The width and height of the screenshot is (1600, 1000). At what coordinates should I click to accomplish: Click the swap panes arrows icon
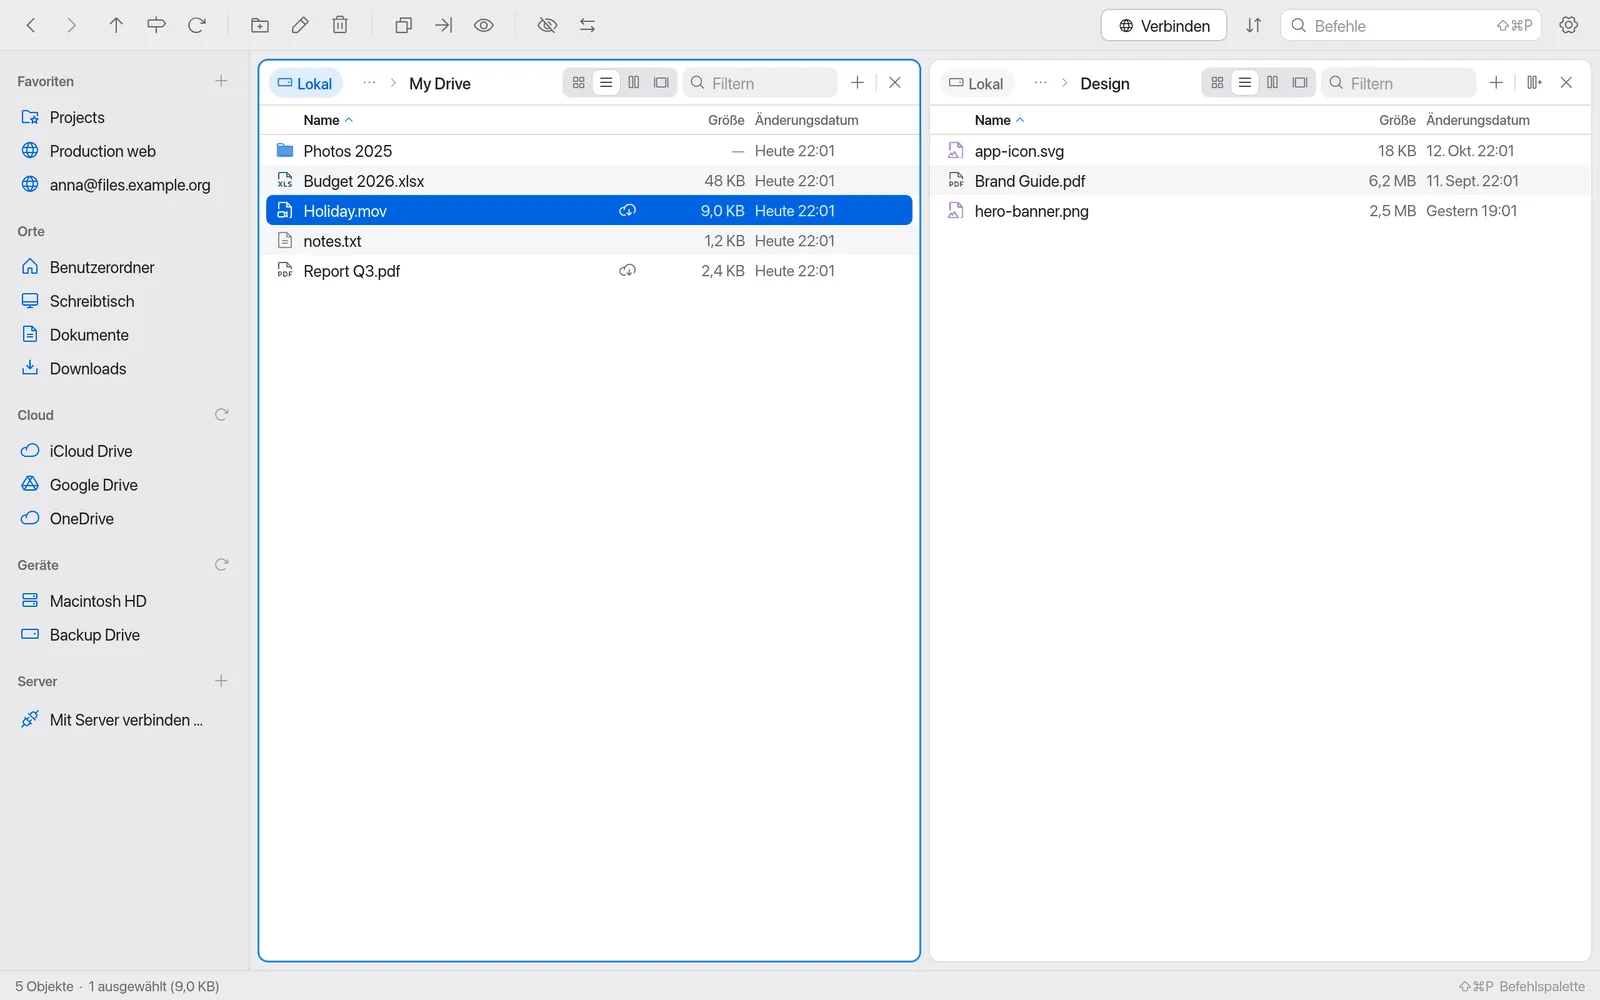[588, 26]
